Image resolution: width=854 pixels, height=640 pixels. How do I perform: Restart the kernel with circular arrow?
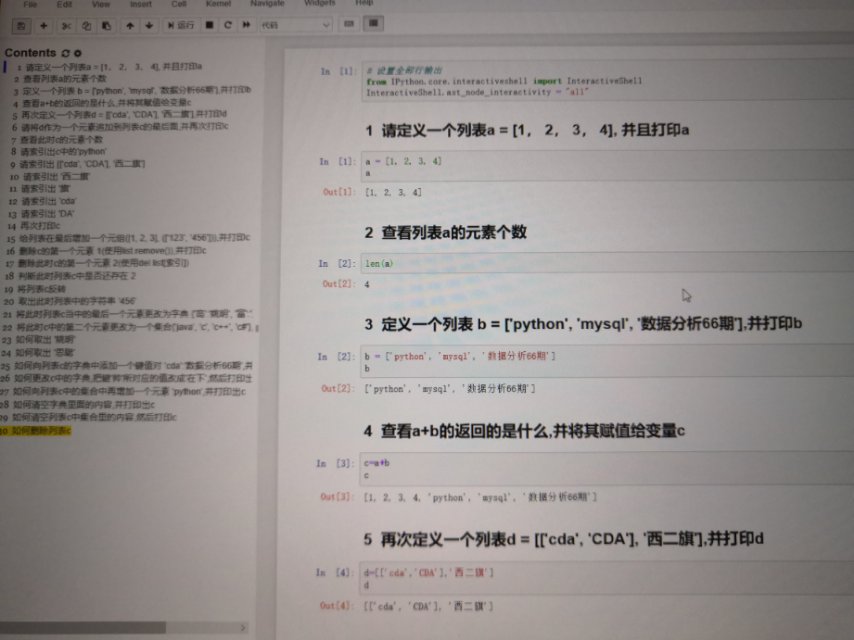click(x=228, y=25)
